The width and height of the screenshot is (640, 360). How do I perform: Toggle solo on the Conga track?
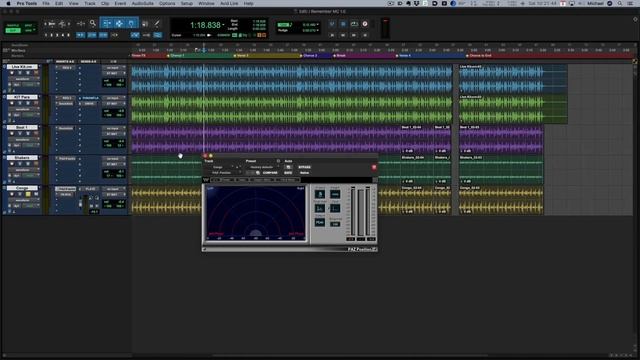(x=28, y=194)
